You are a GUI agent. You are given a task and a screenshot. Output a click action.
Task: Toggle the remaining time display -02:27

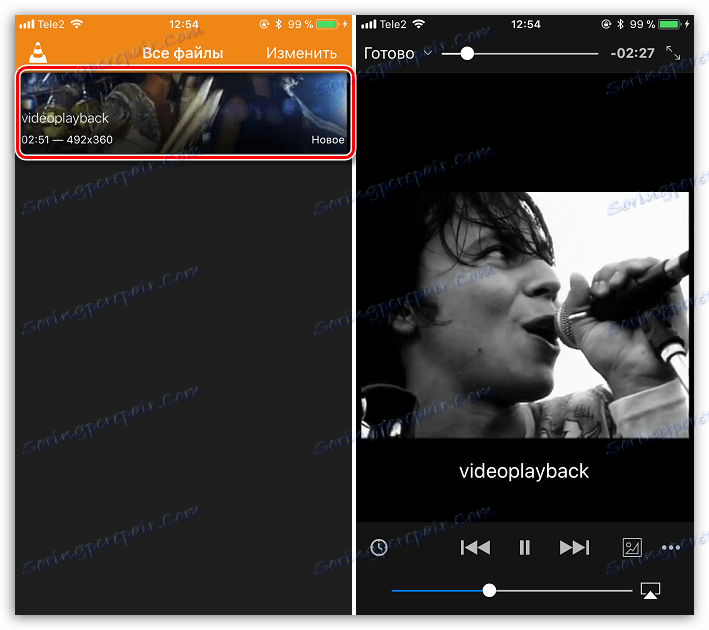(632, 53)
